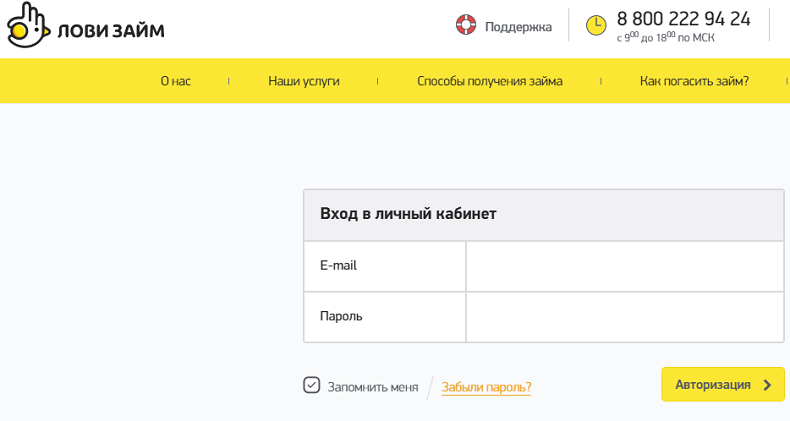Viewport: 790px width, 421px height.
Task: Follow the Забыли пароль? link
Action: pyautogui.click(x=486, y=386)
